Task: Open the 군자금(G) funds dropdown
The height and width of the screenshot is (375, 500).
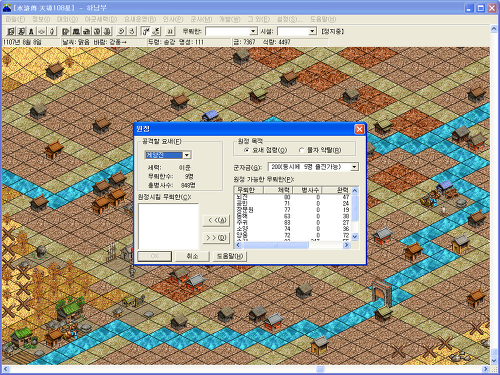Action: [x=355, y=167]
